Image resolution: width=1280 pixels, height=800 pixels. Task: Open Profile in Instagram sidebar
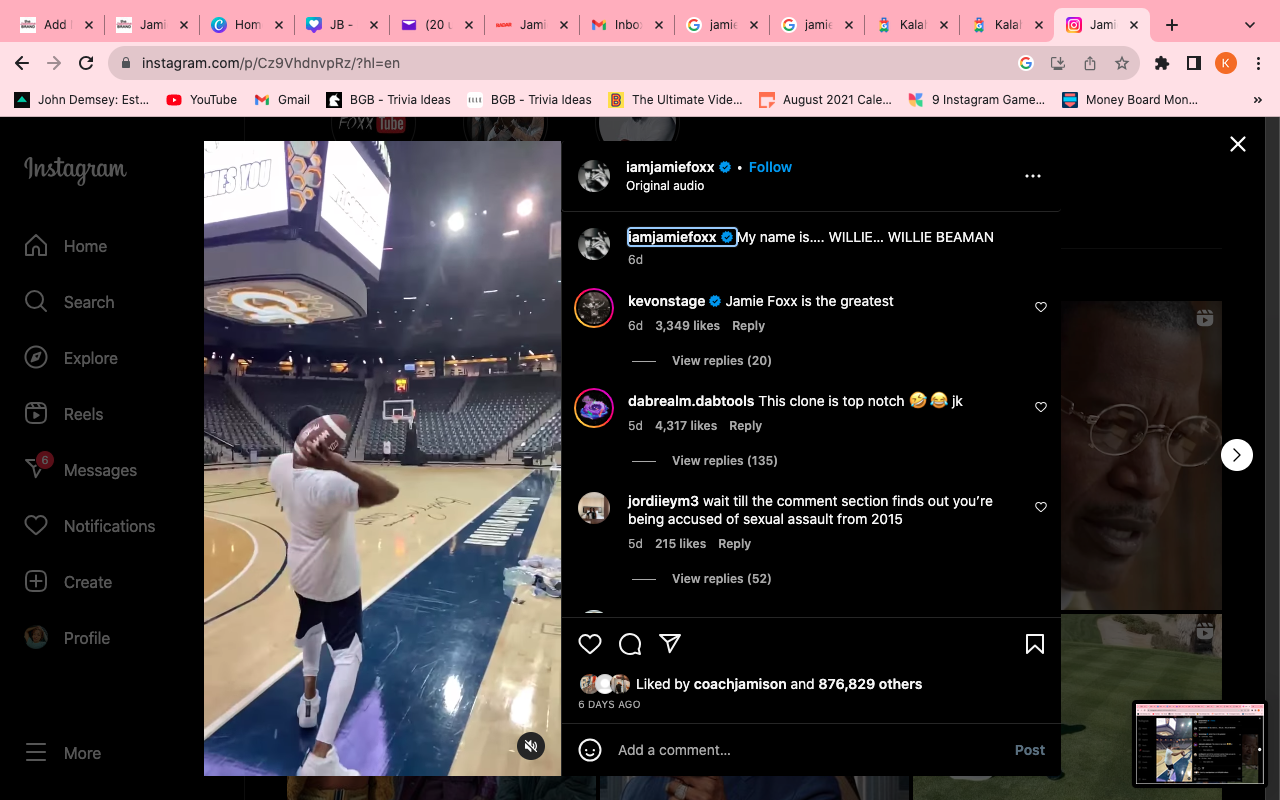tap(67, 638)
